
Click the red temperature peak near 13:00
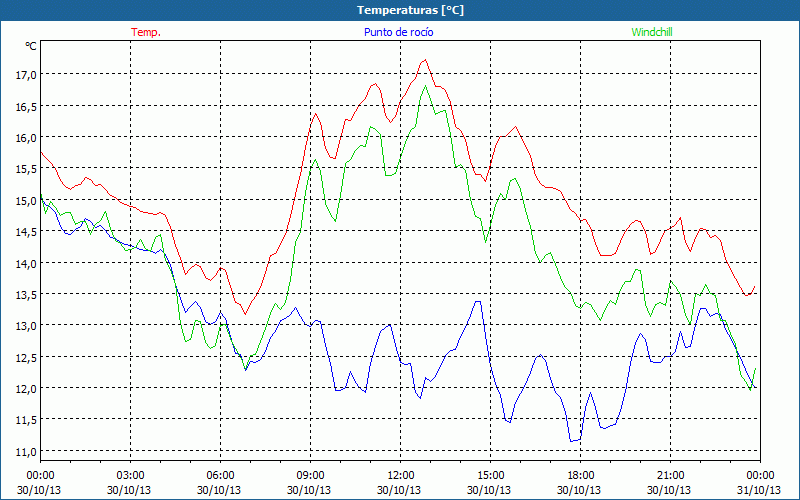tap(424, 60)
